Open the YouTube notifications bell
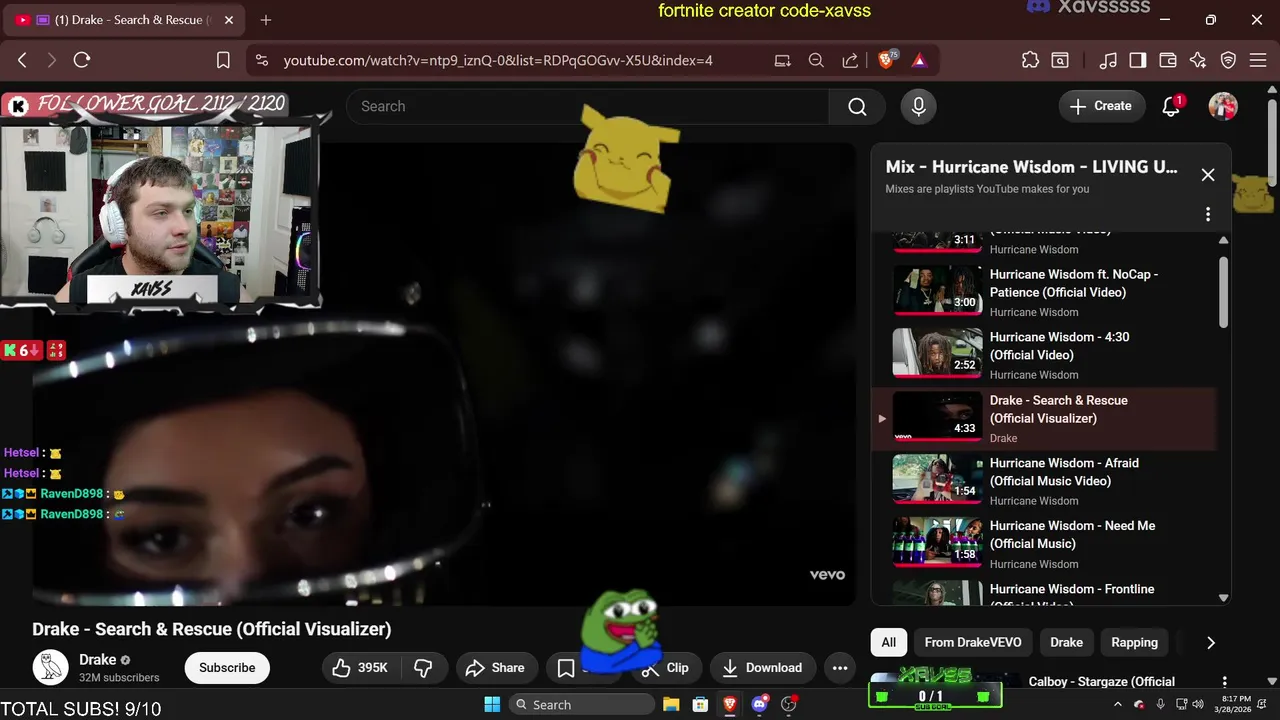 click(1171, 106)
